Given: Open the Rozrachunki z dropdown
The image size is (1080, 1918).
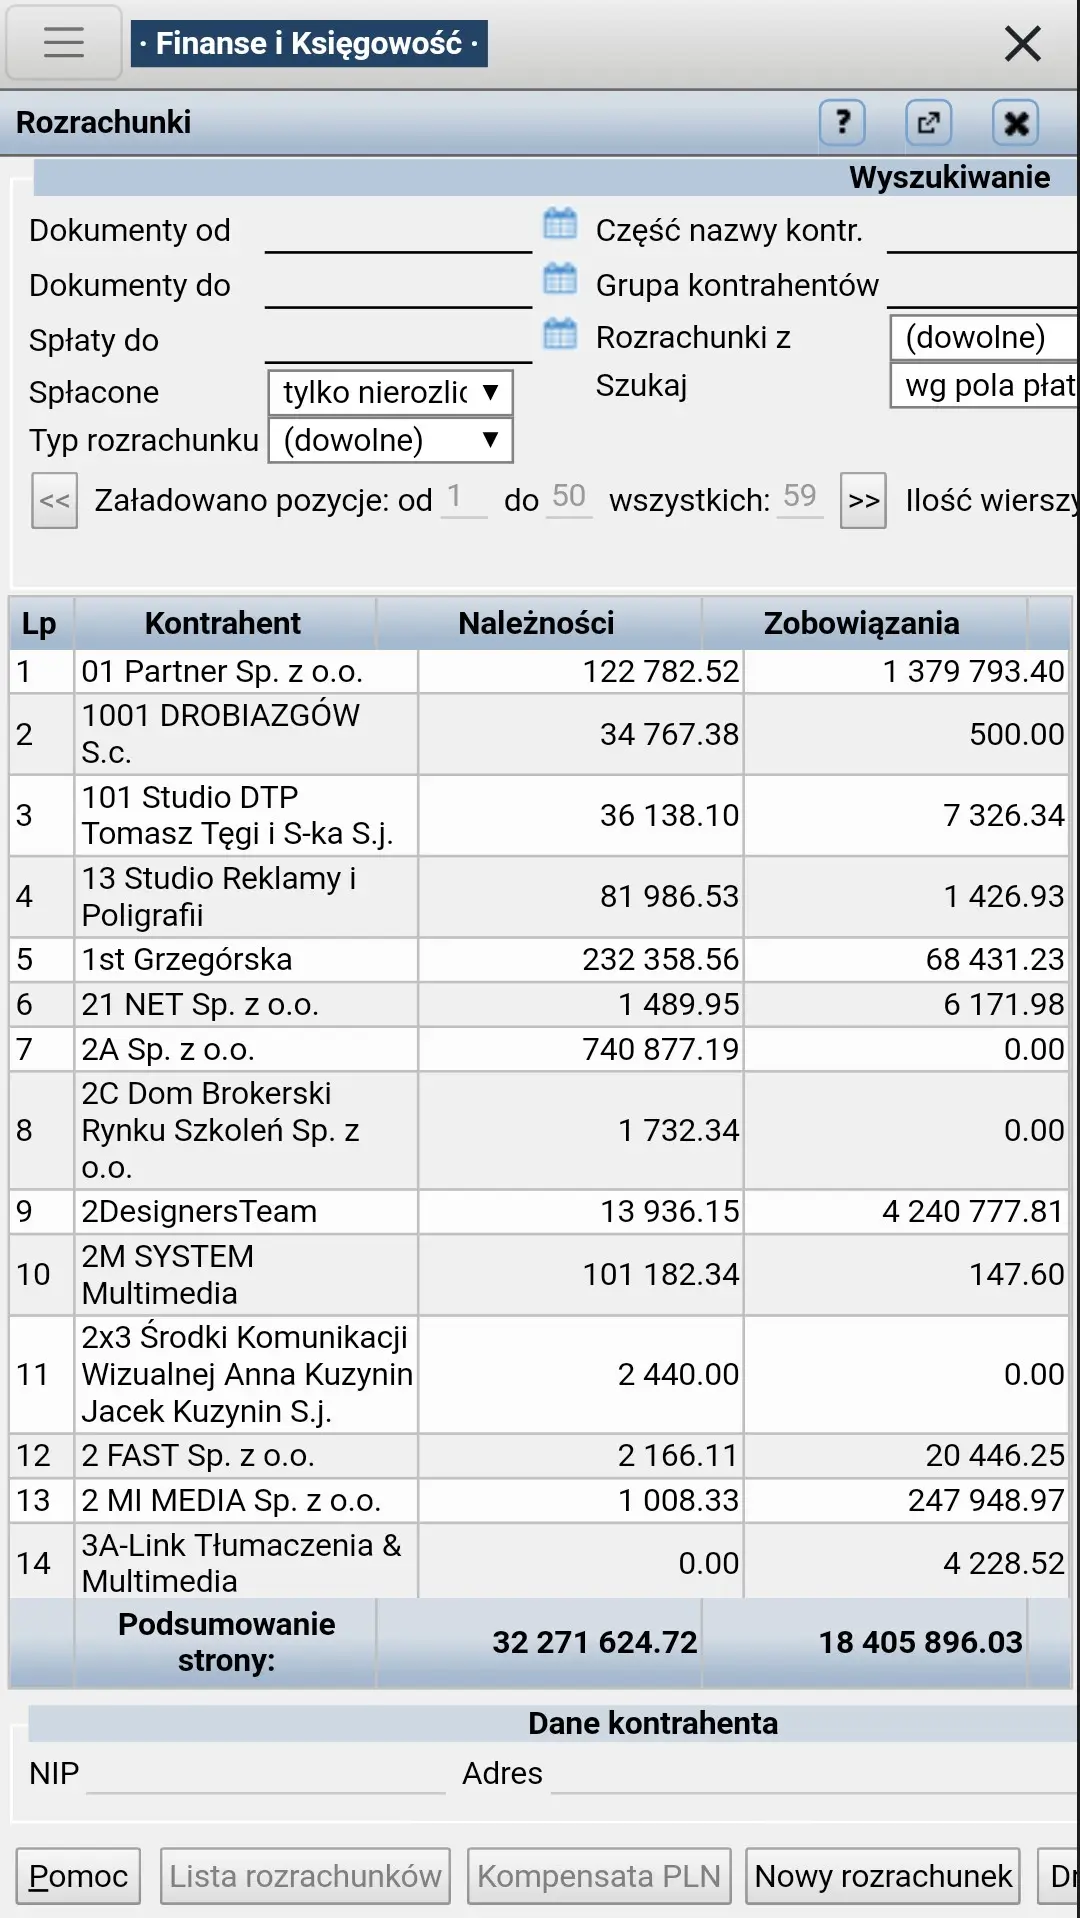Looking at the screenshot, I should (983, 337).
